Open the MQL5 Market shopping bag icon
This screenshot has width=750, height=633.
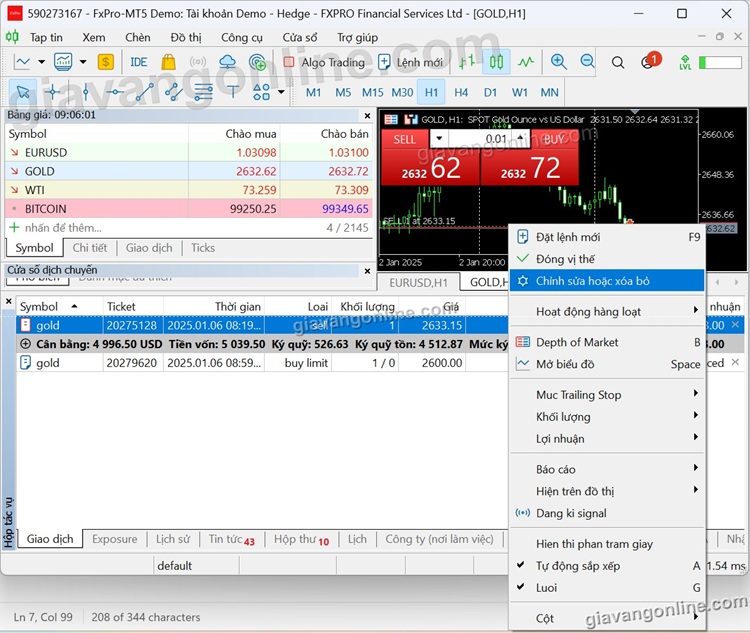click(x=168, y=62)
